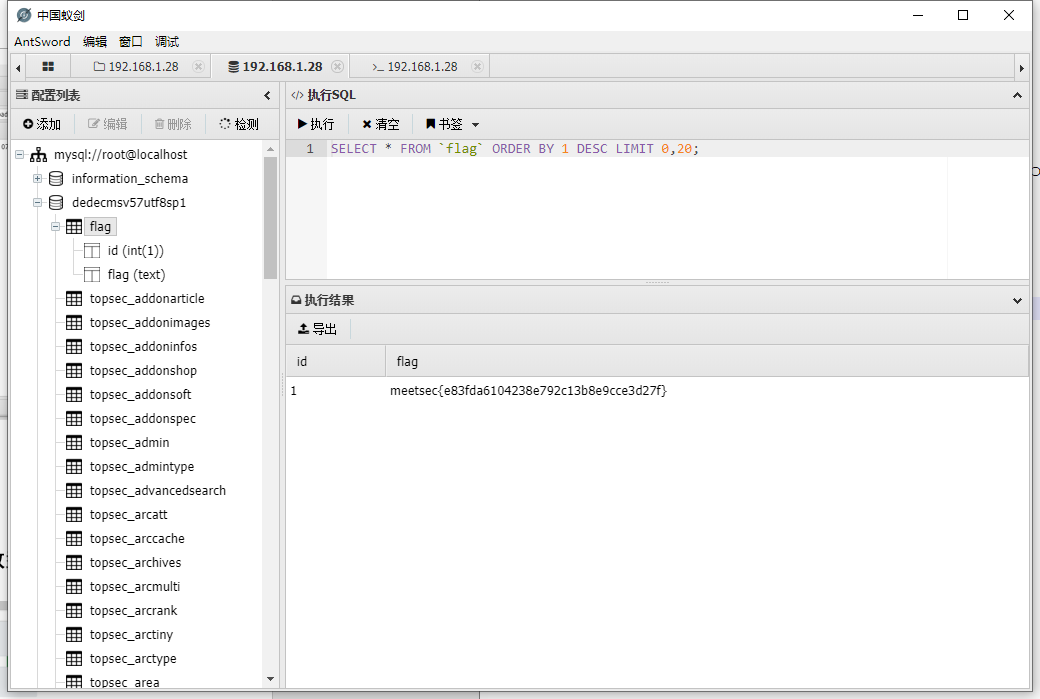This screenshot has height=699, width=1040.
Task: Click 添加 to add a configuration
Action: point(42,124)
